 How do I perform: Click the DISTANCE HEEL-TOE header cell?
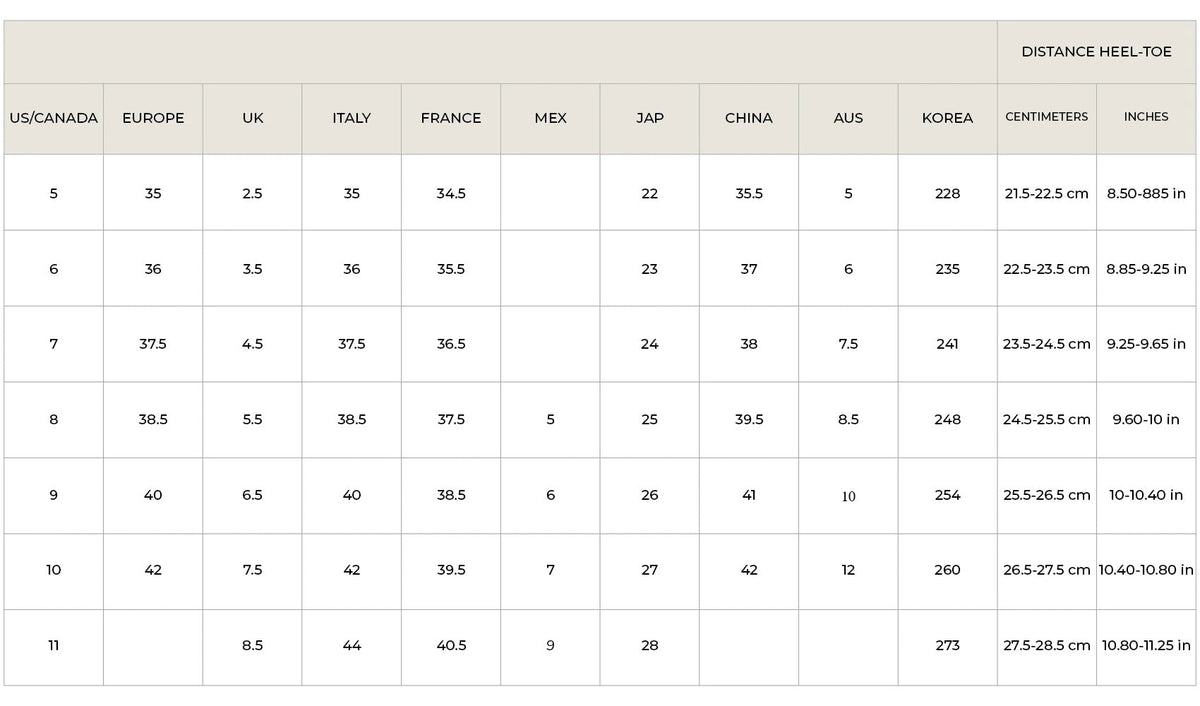click(x=1096, y=52)
